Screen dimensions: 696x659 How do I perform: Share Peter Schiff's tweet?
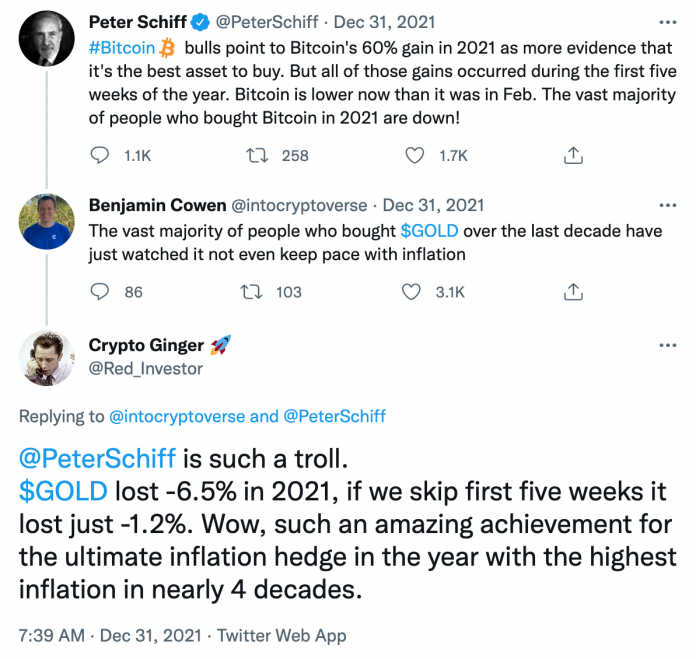[573, 155]
